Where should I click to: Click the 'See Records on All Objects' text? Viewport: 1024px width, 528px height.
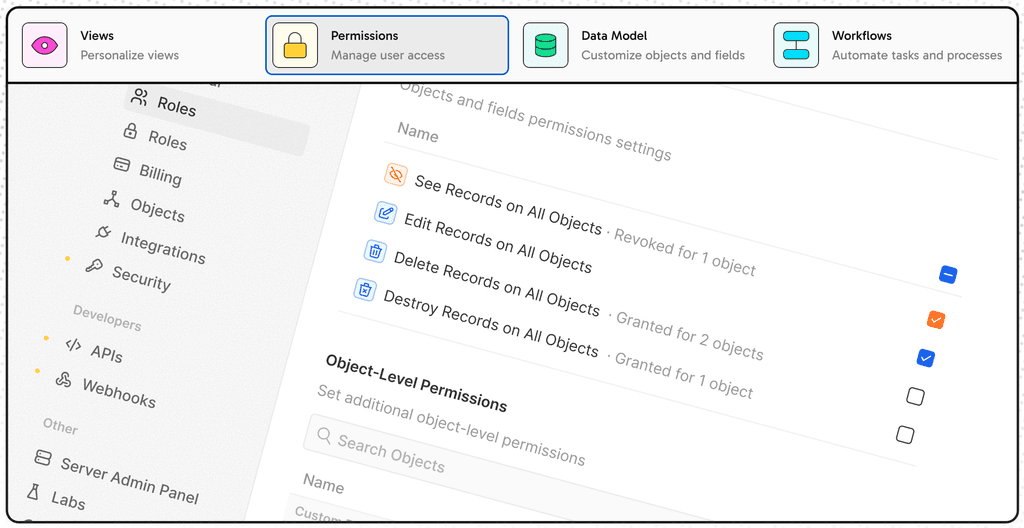[508, 205]
